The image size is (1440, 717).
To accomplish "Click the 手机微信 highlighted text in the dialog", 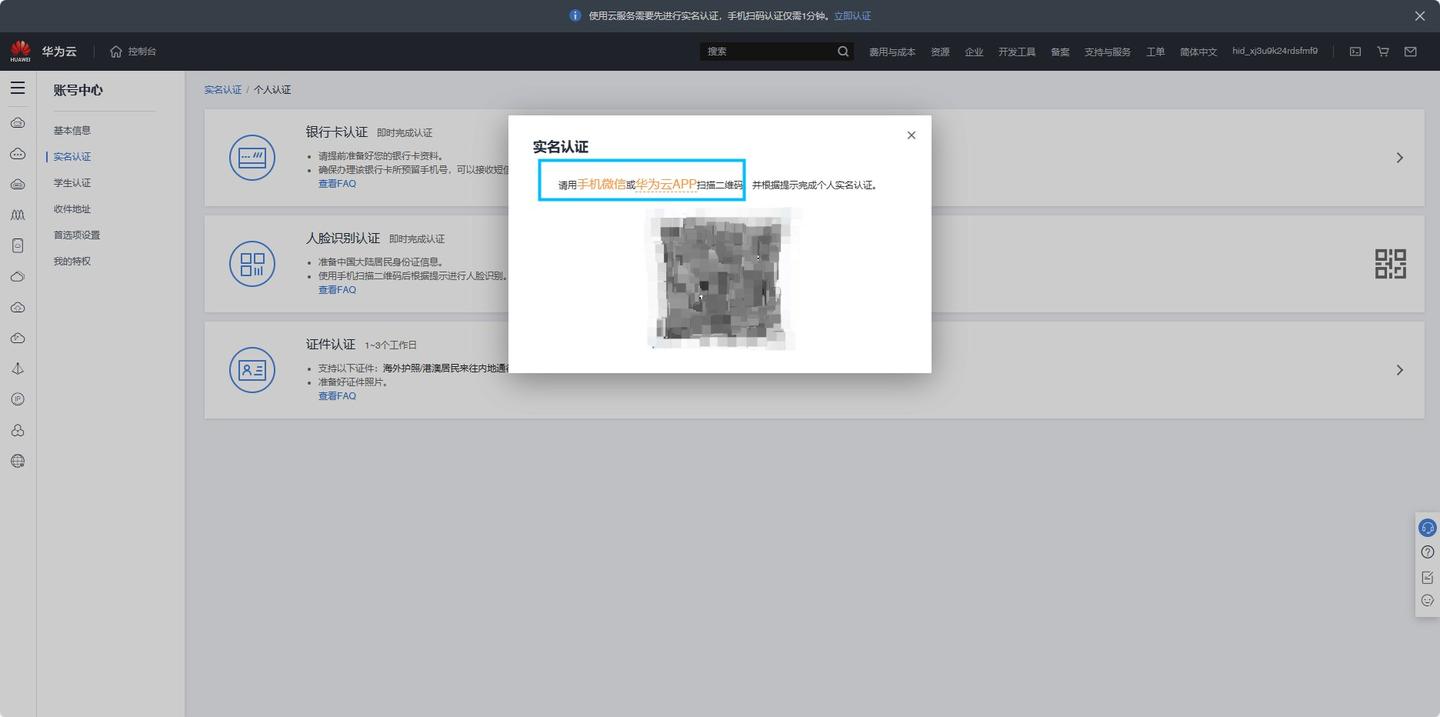I will tap(602, 184).
